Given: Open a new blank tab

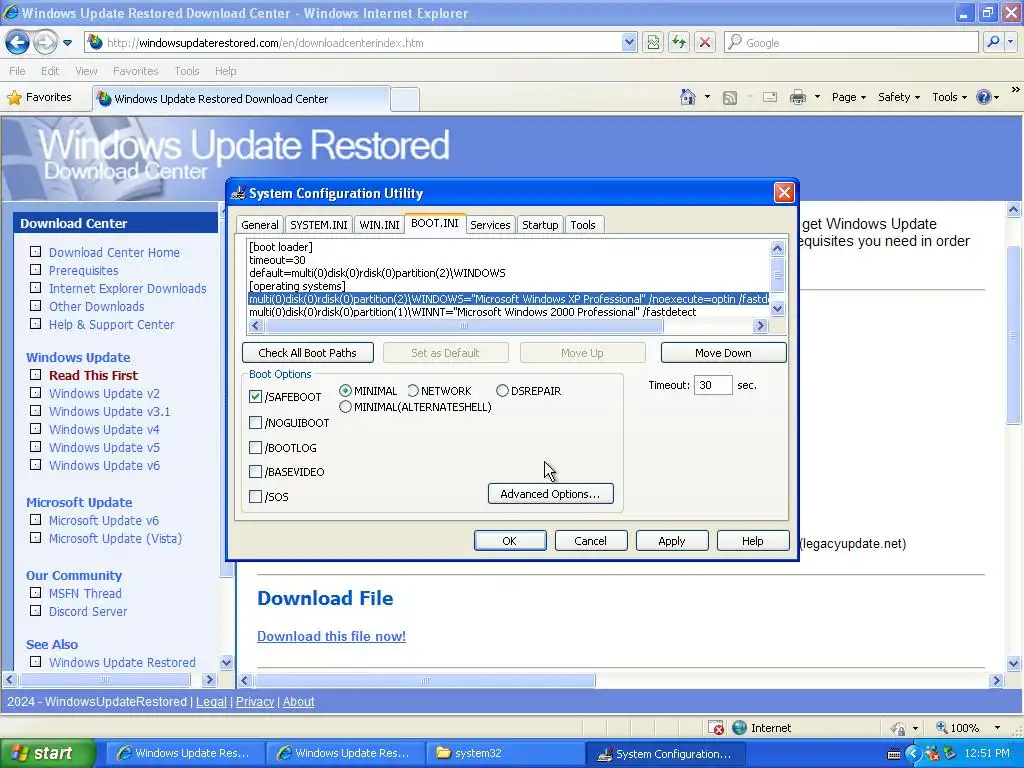Looking at the screenshot, I should click(405, 99).
